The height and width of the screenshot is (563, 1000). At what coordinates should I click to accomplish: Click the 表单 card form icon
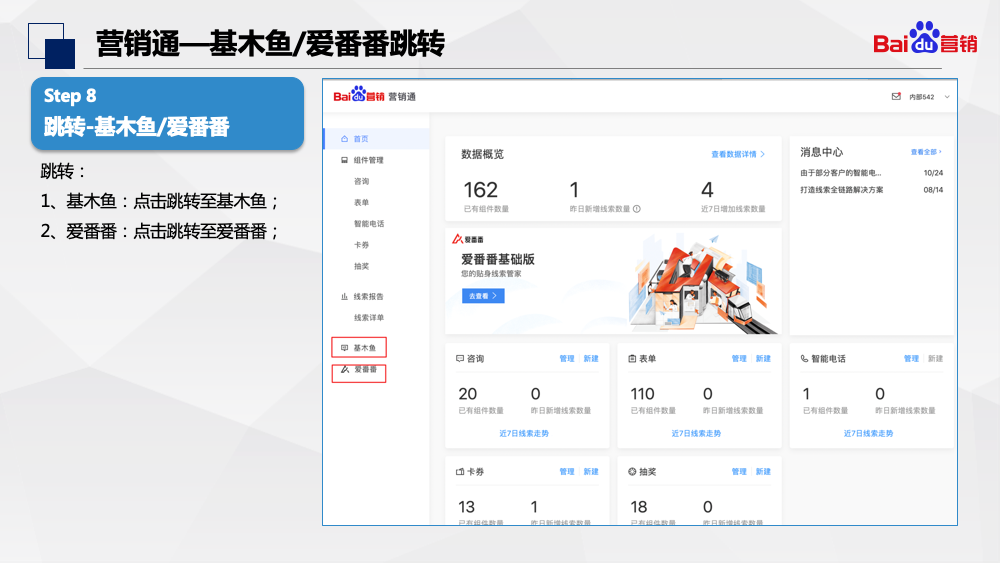(x=632, y=359)
